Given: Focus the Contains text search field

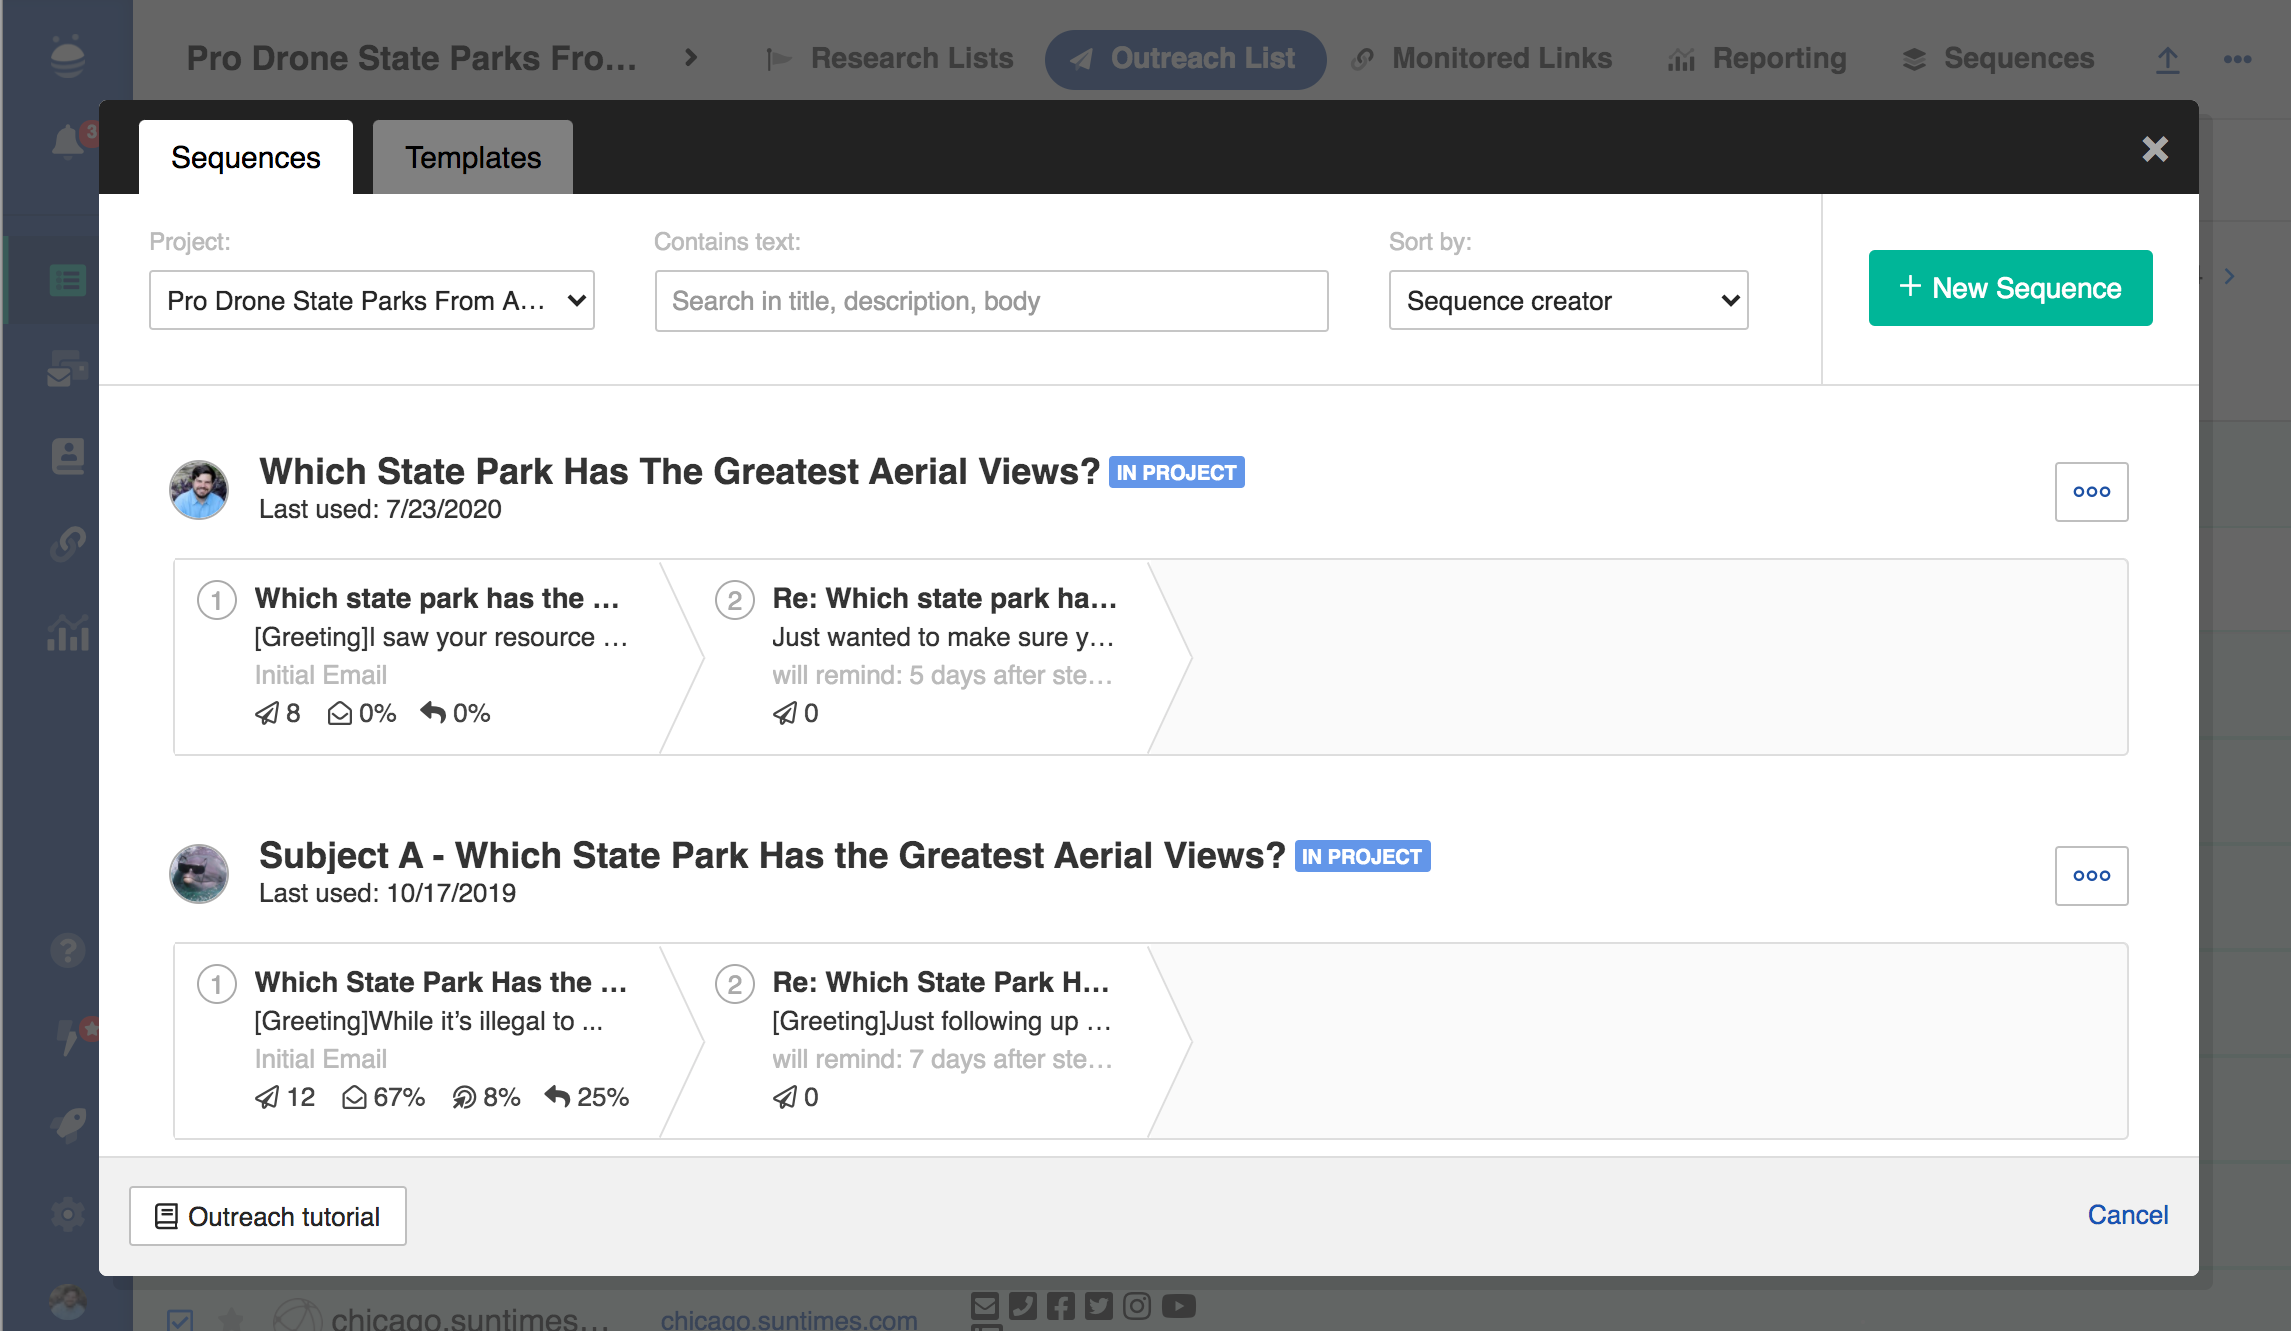Looking at the screenshot, I should [991, 301].
